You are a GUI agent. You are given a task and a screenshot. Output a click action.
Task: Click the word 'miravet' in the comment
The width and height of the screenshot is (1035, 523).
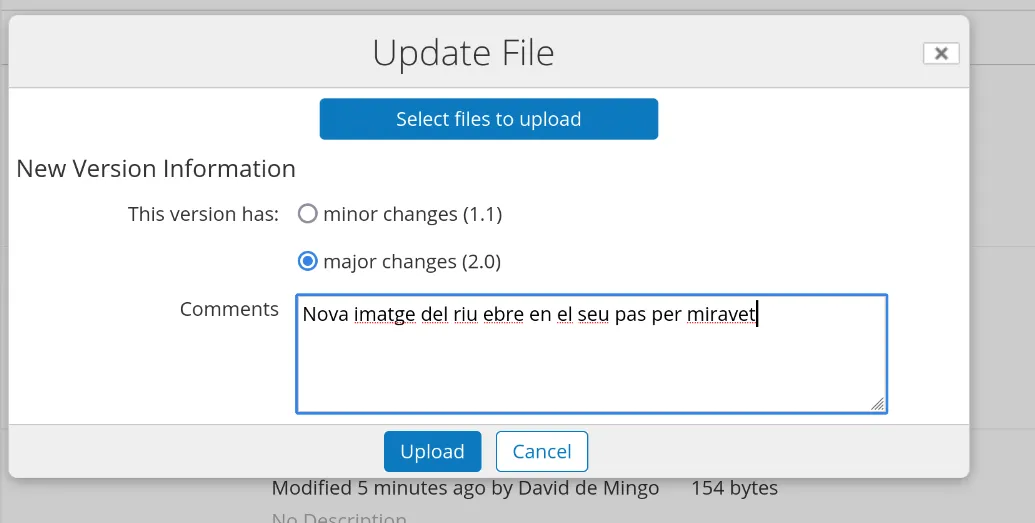721,315
